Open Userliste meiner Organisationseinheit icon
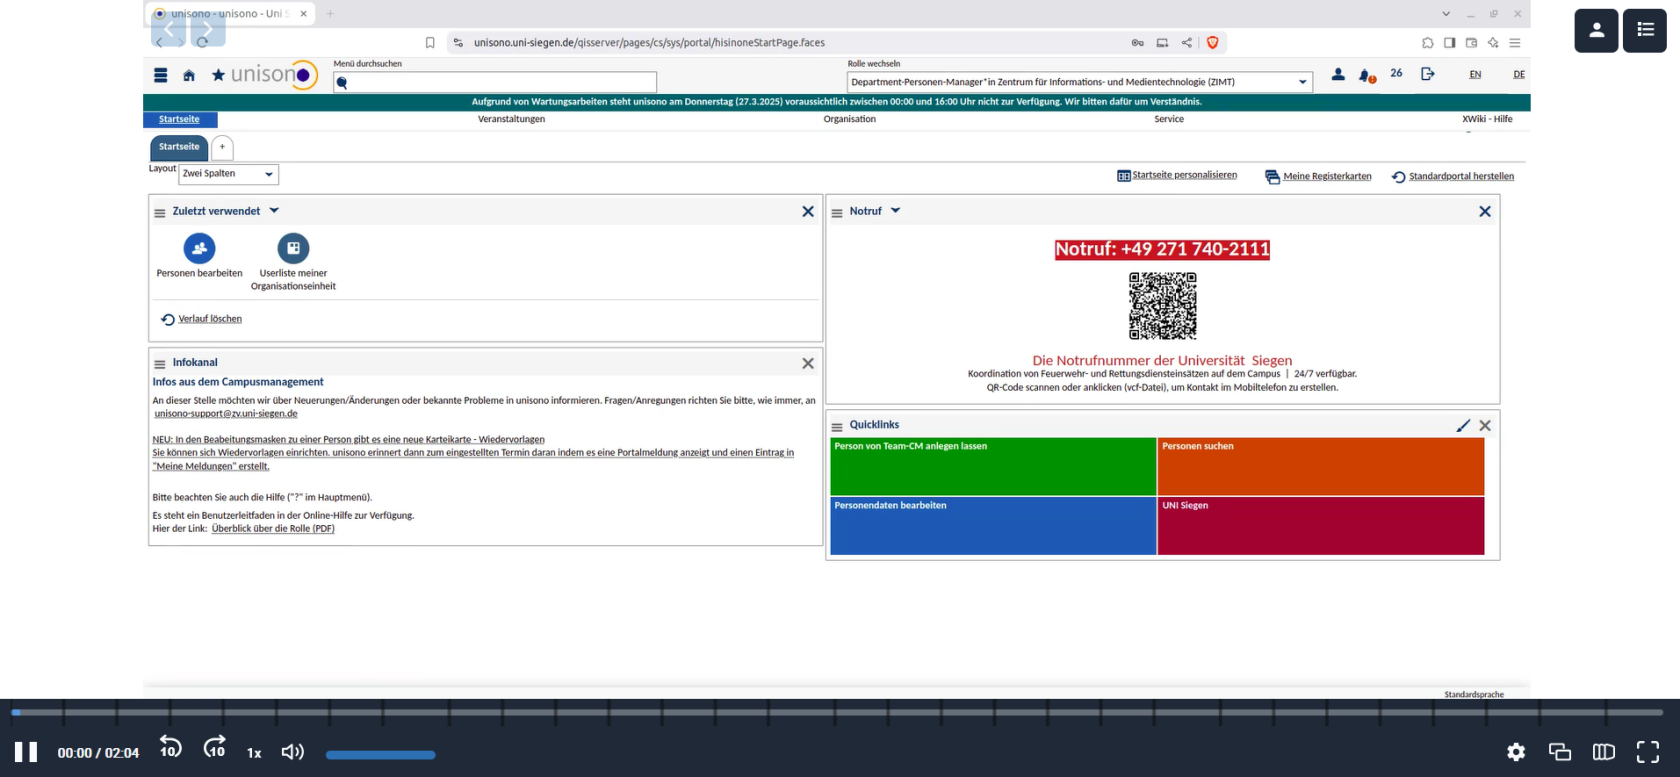 click(x=293, y=248)
